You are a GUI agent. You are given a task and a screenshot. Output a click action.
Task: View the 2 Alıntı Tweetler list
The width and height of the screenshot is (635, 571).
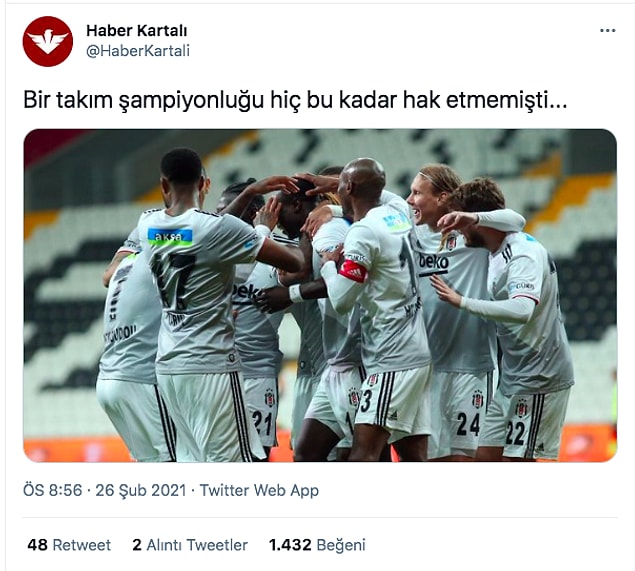190,545
